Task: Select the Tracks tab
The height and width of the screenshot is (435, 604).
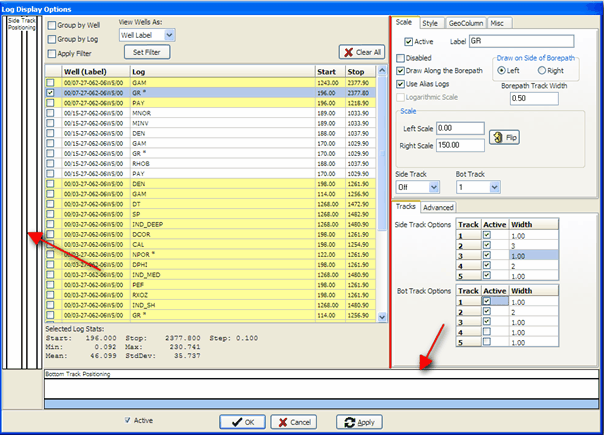Action: (x=406, y=207)
